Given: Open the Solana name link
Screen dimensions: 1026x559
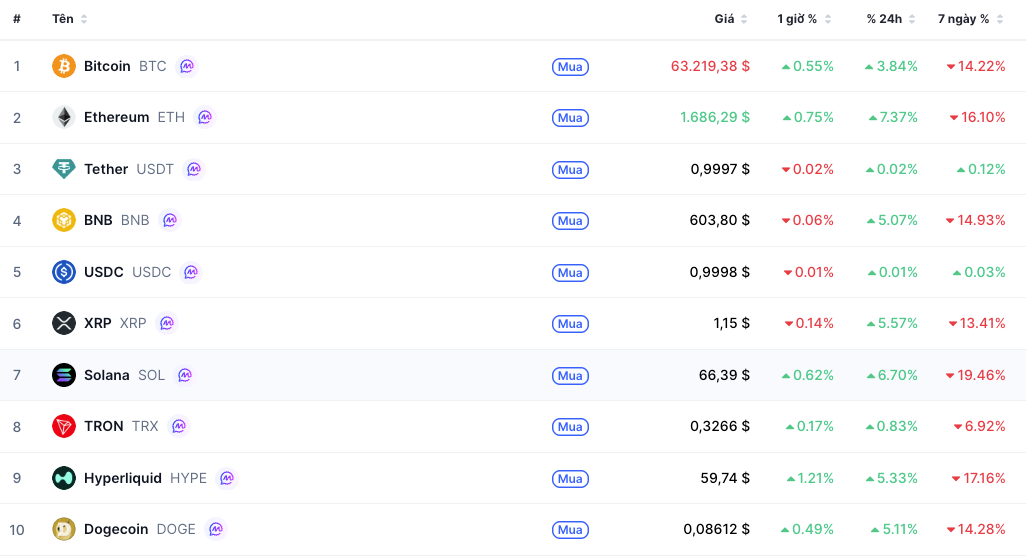Looking at the screenshot, I should pyautogui.click(x=107, y=375).
